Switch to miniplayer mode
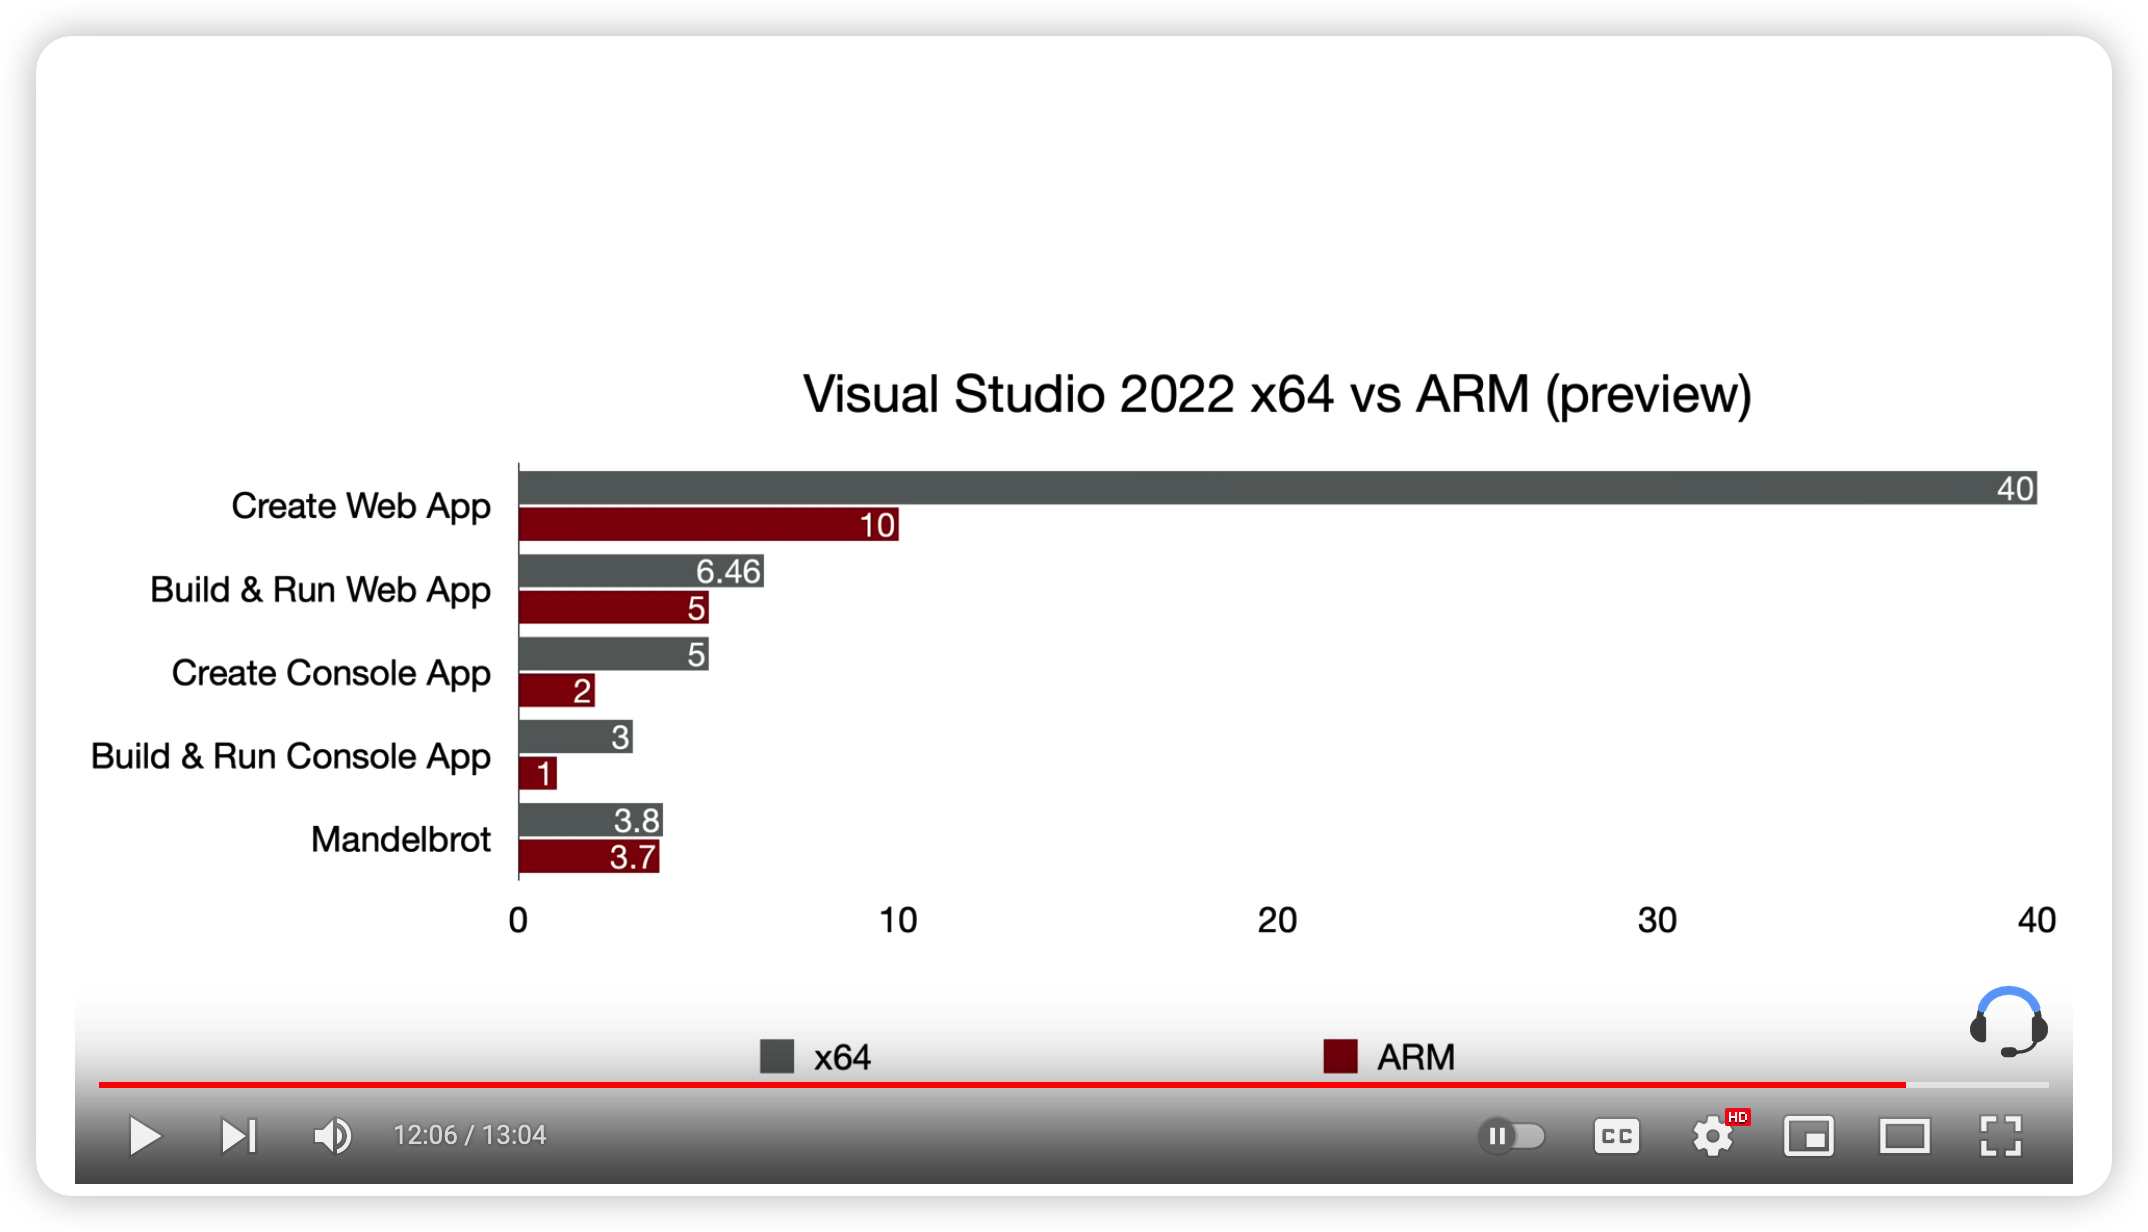This screenshot has width=2148, height=1232. [x=1808, y=1136]
